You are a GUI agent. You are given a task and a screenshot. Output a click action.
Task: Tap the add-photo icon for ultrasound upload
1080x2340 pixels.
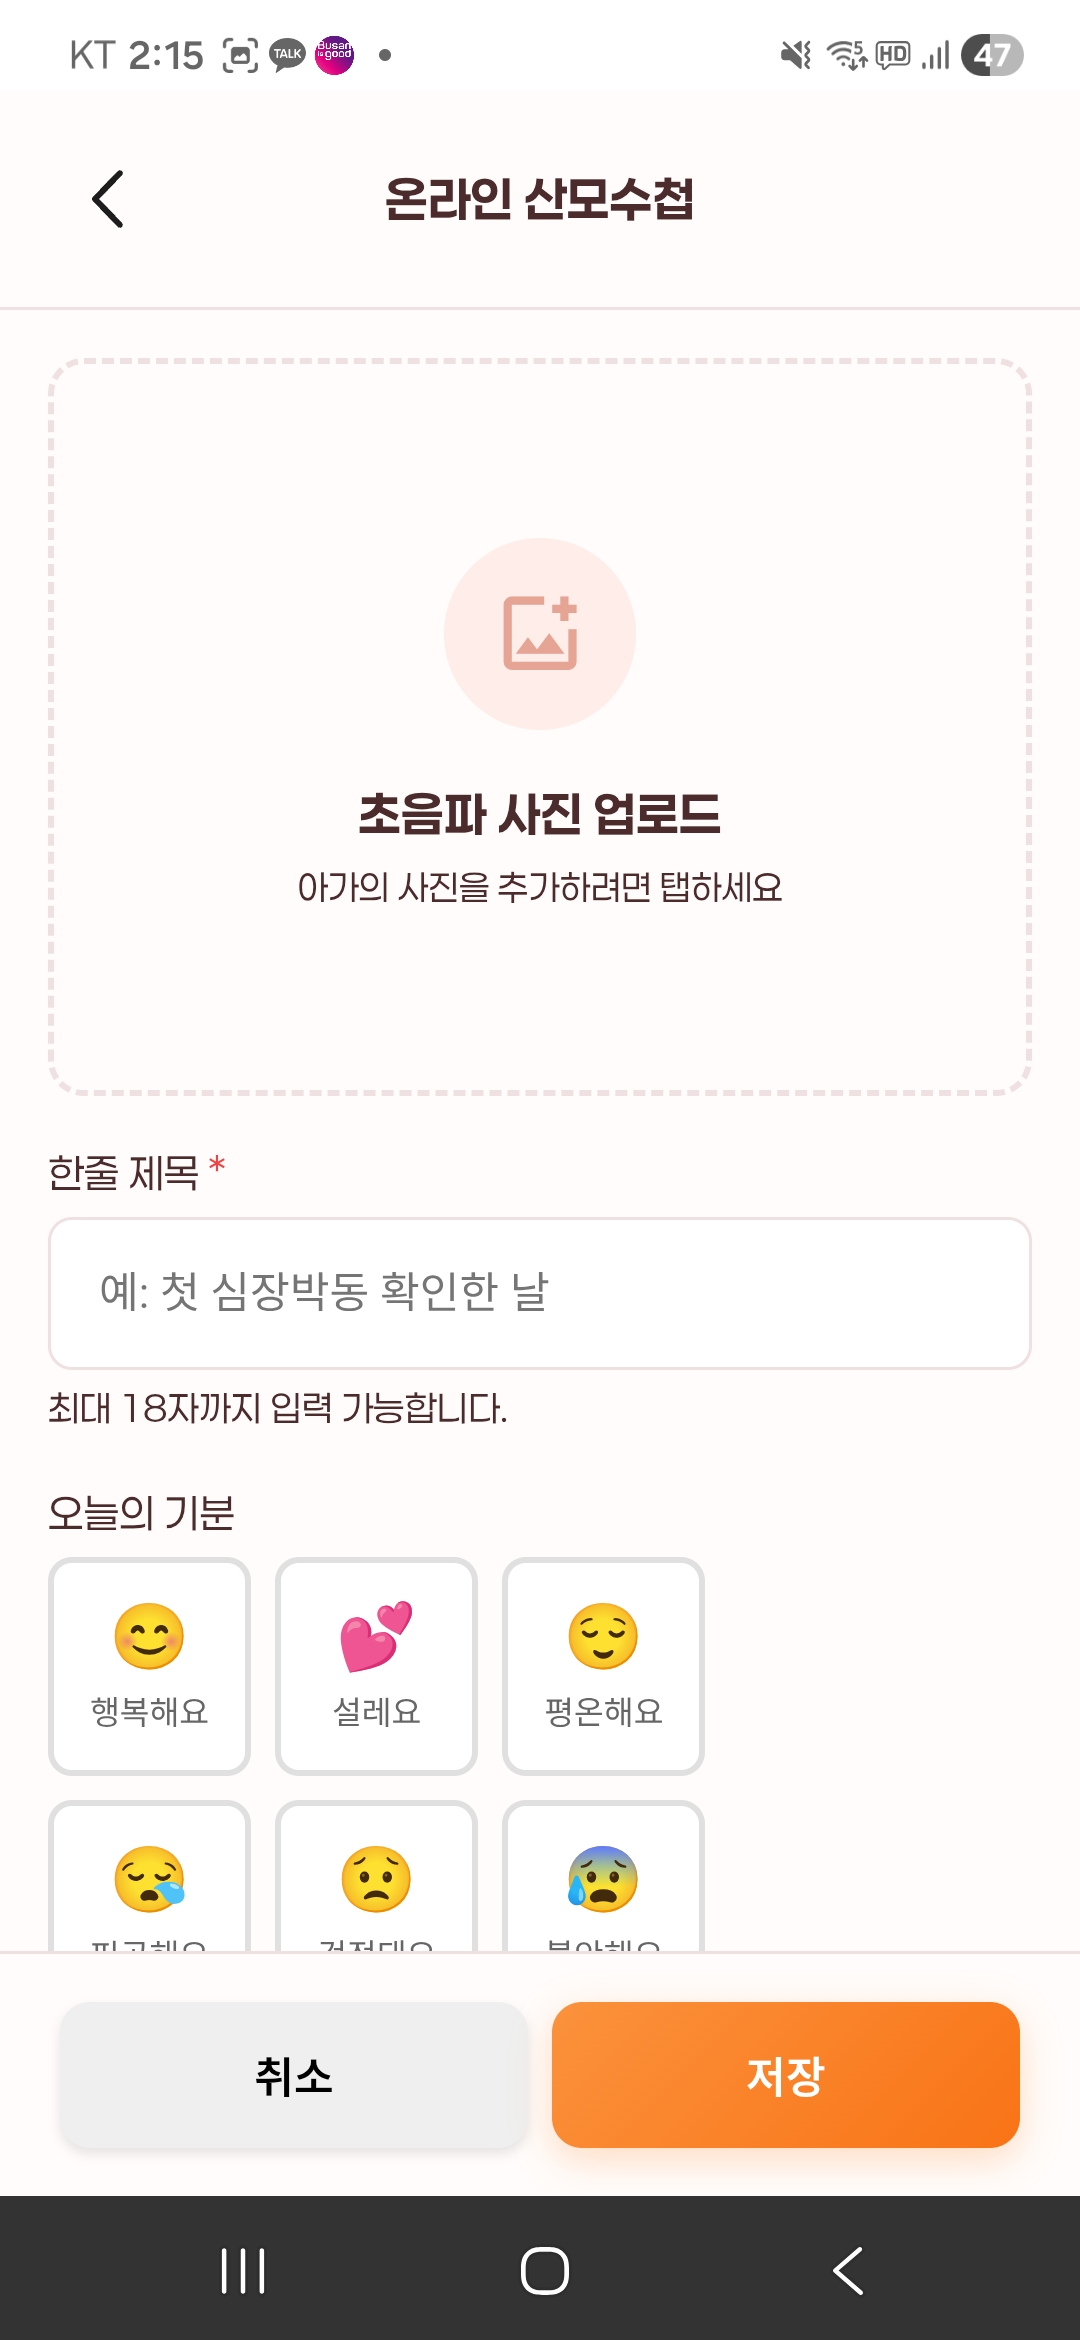pos(540,634)
